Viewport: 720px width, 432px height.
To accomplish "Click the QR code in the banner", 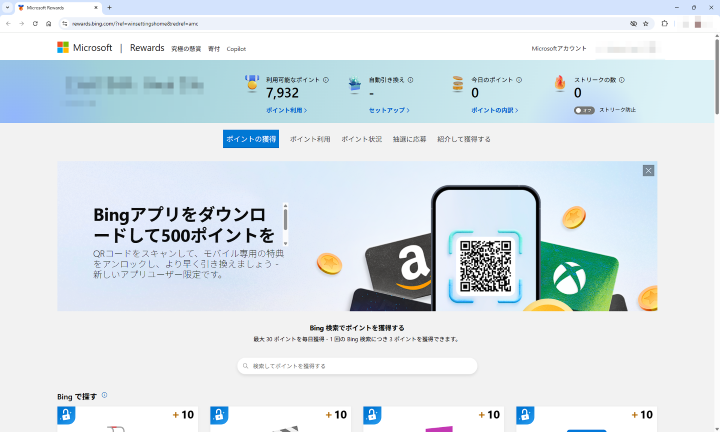I will click(485, 266).
